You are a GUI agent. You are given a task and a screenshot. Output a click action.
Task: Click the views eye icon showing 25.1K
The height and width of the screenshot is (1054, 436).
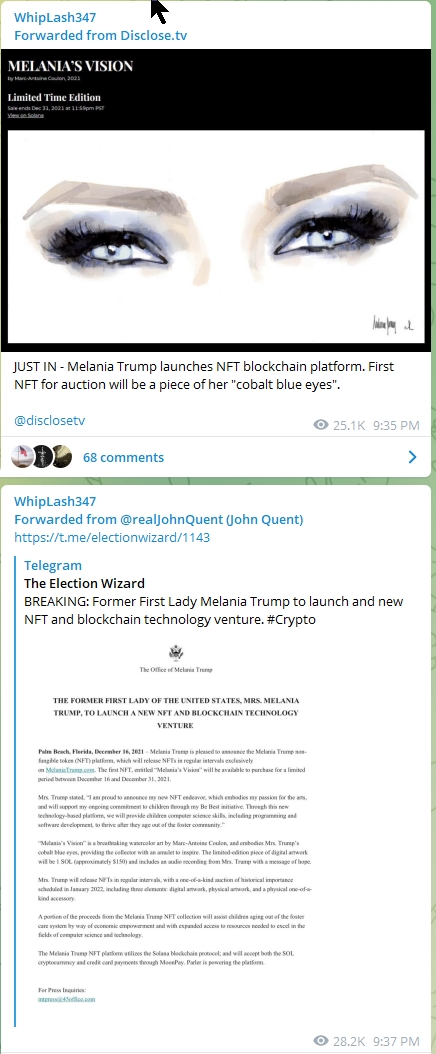pyautogui.click(x=320, y=425)
